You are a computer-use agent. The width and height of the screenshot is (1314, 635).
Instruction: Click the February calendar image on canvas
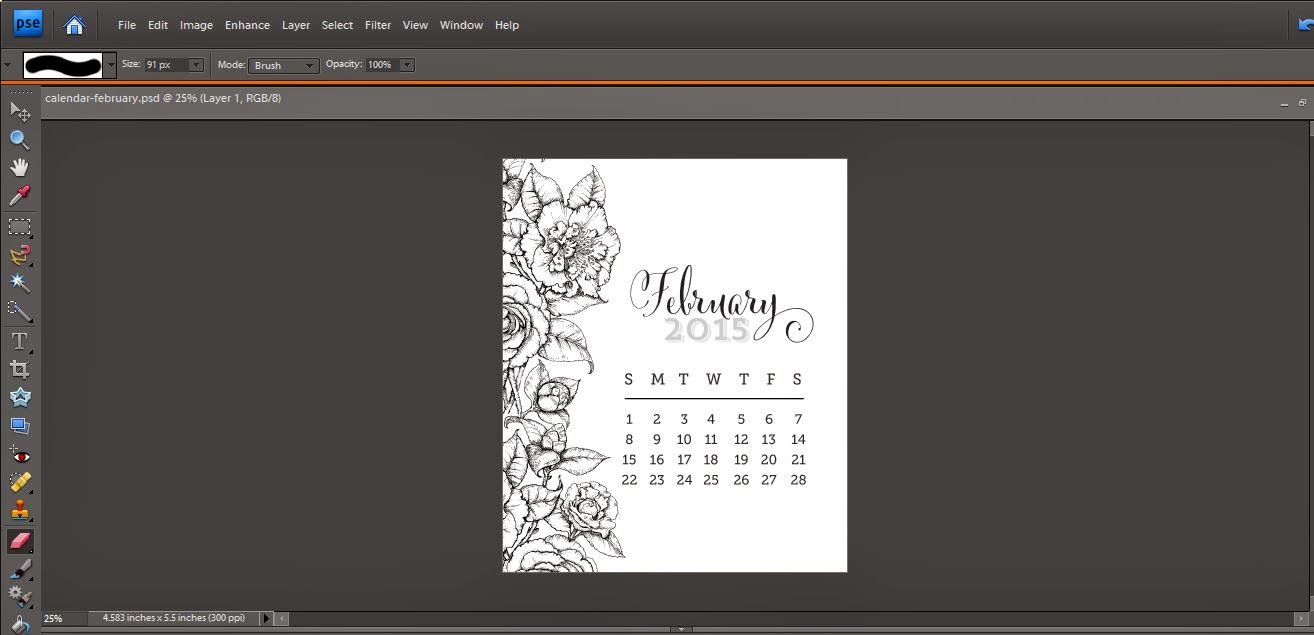(675, 366)
